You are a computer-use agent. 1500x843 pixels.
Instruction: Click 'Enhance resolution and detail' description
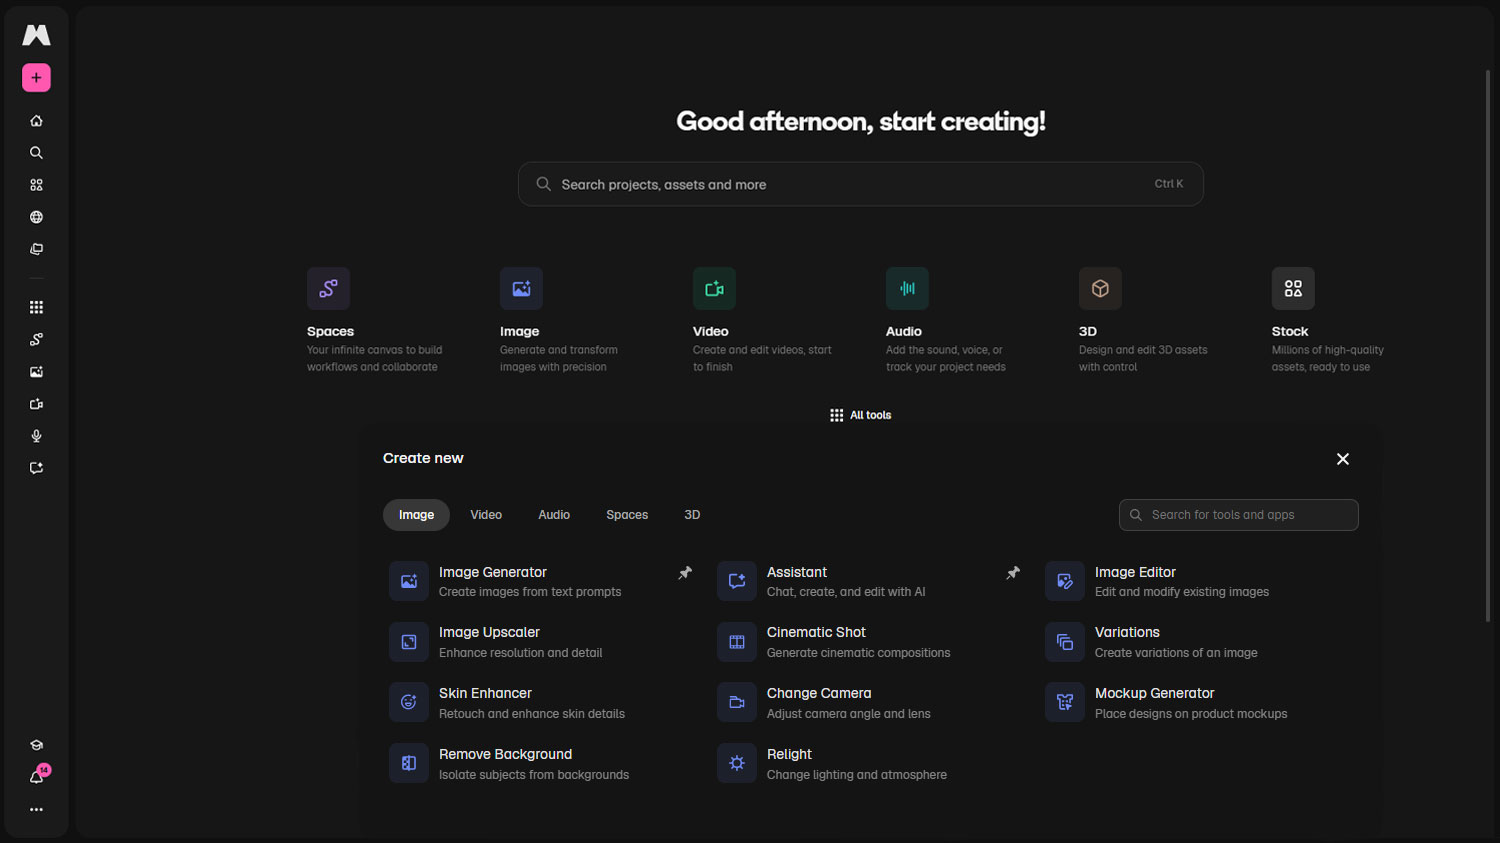[x=520, y=653]
